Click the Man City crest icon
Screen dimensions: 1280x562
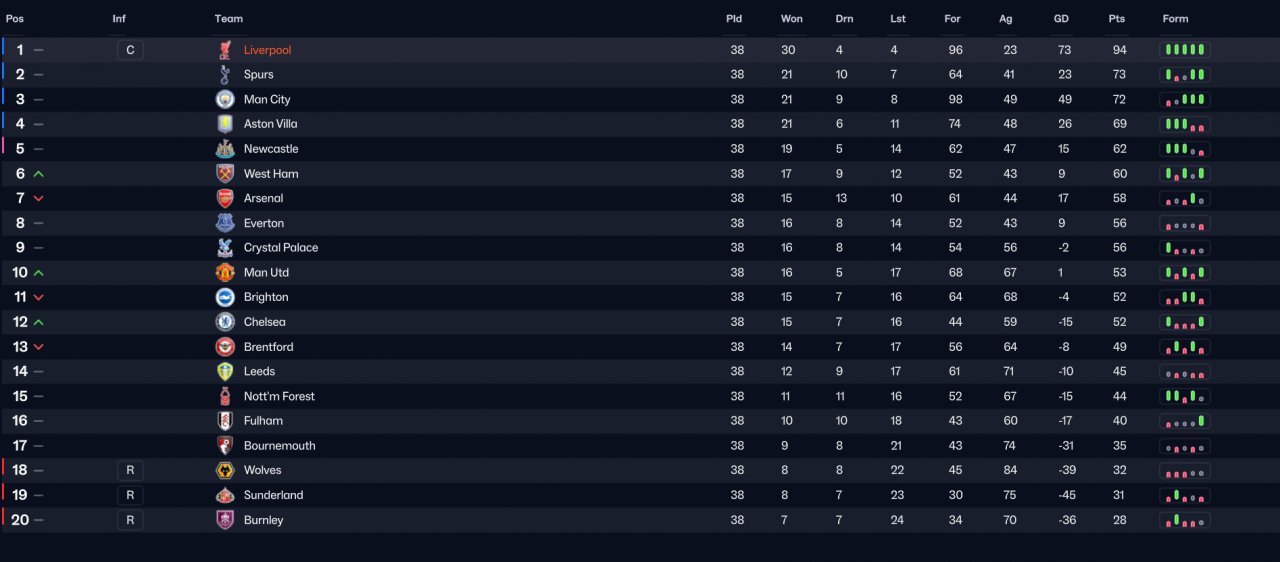click(x=225, y=99)
